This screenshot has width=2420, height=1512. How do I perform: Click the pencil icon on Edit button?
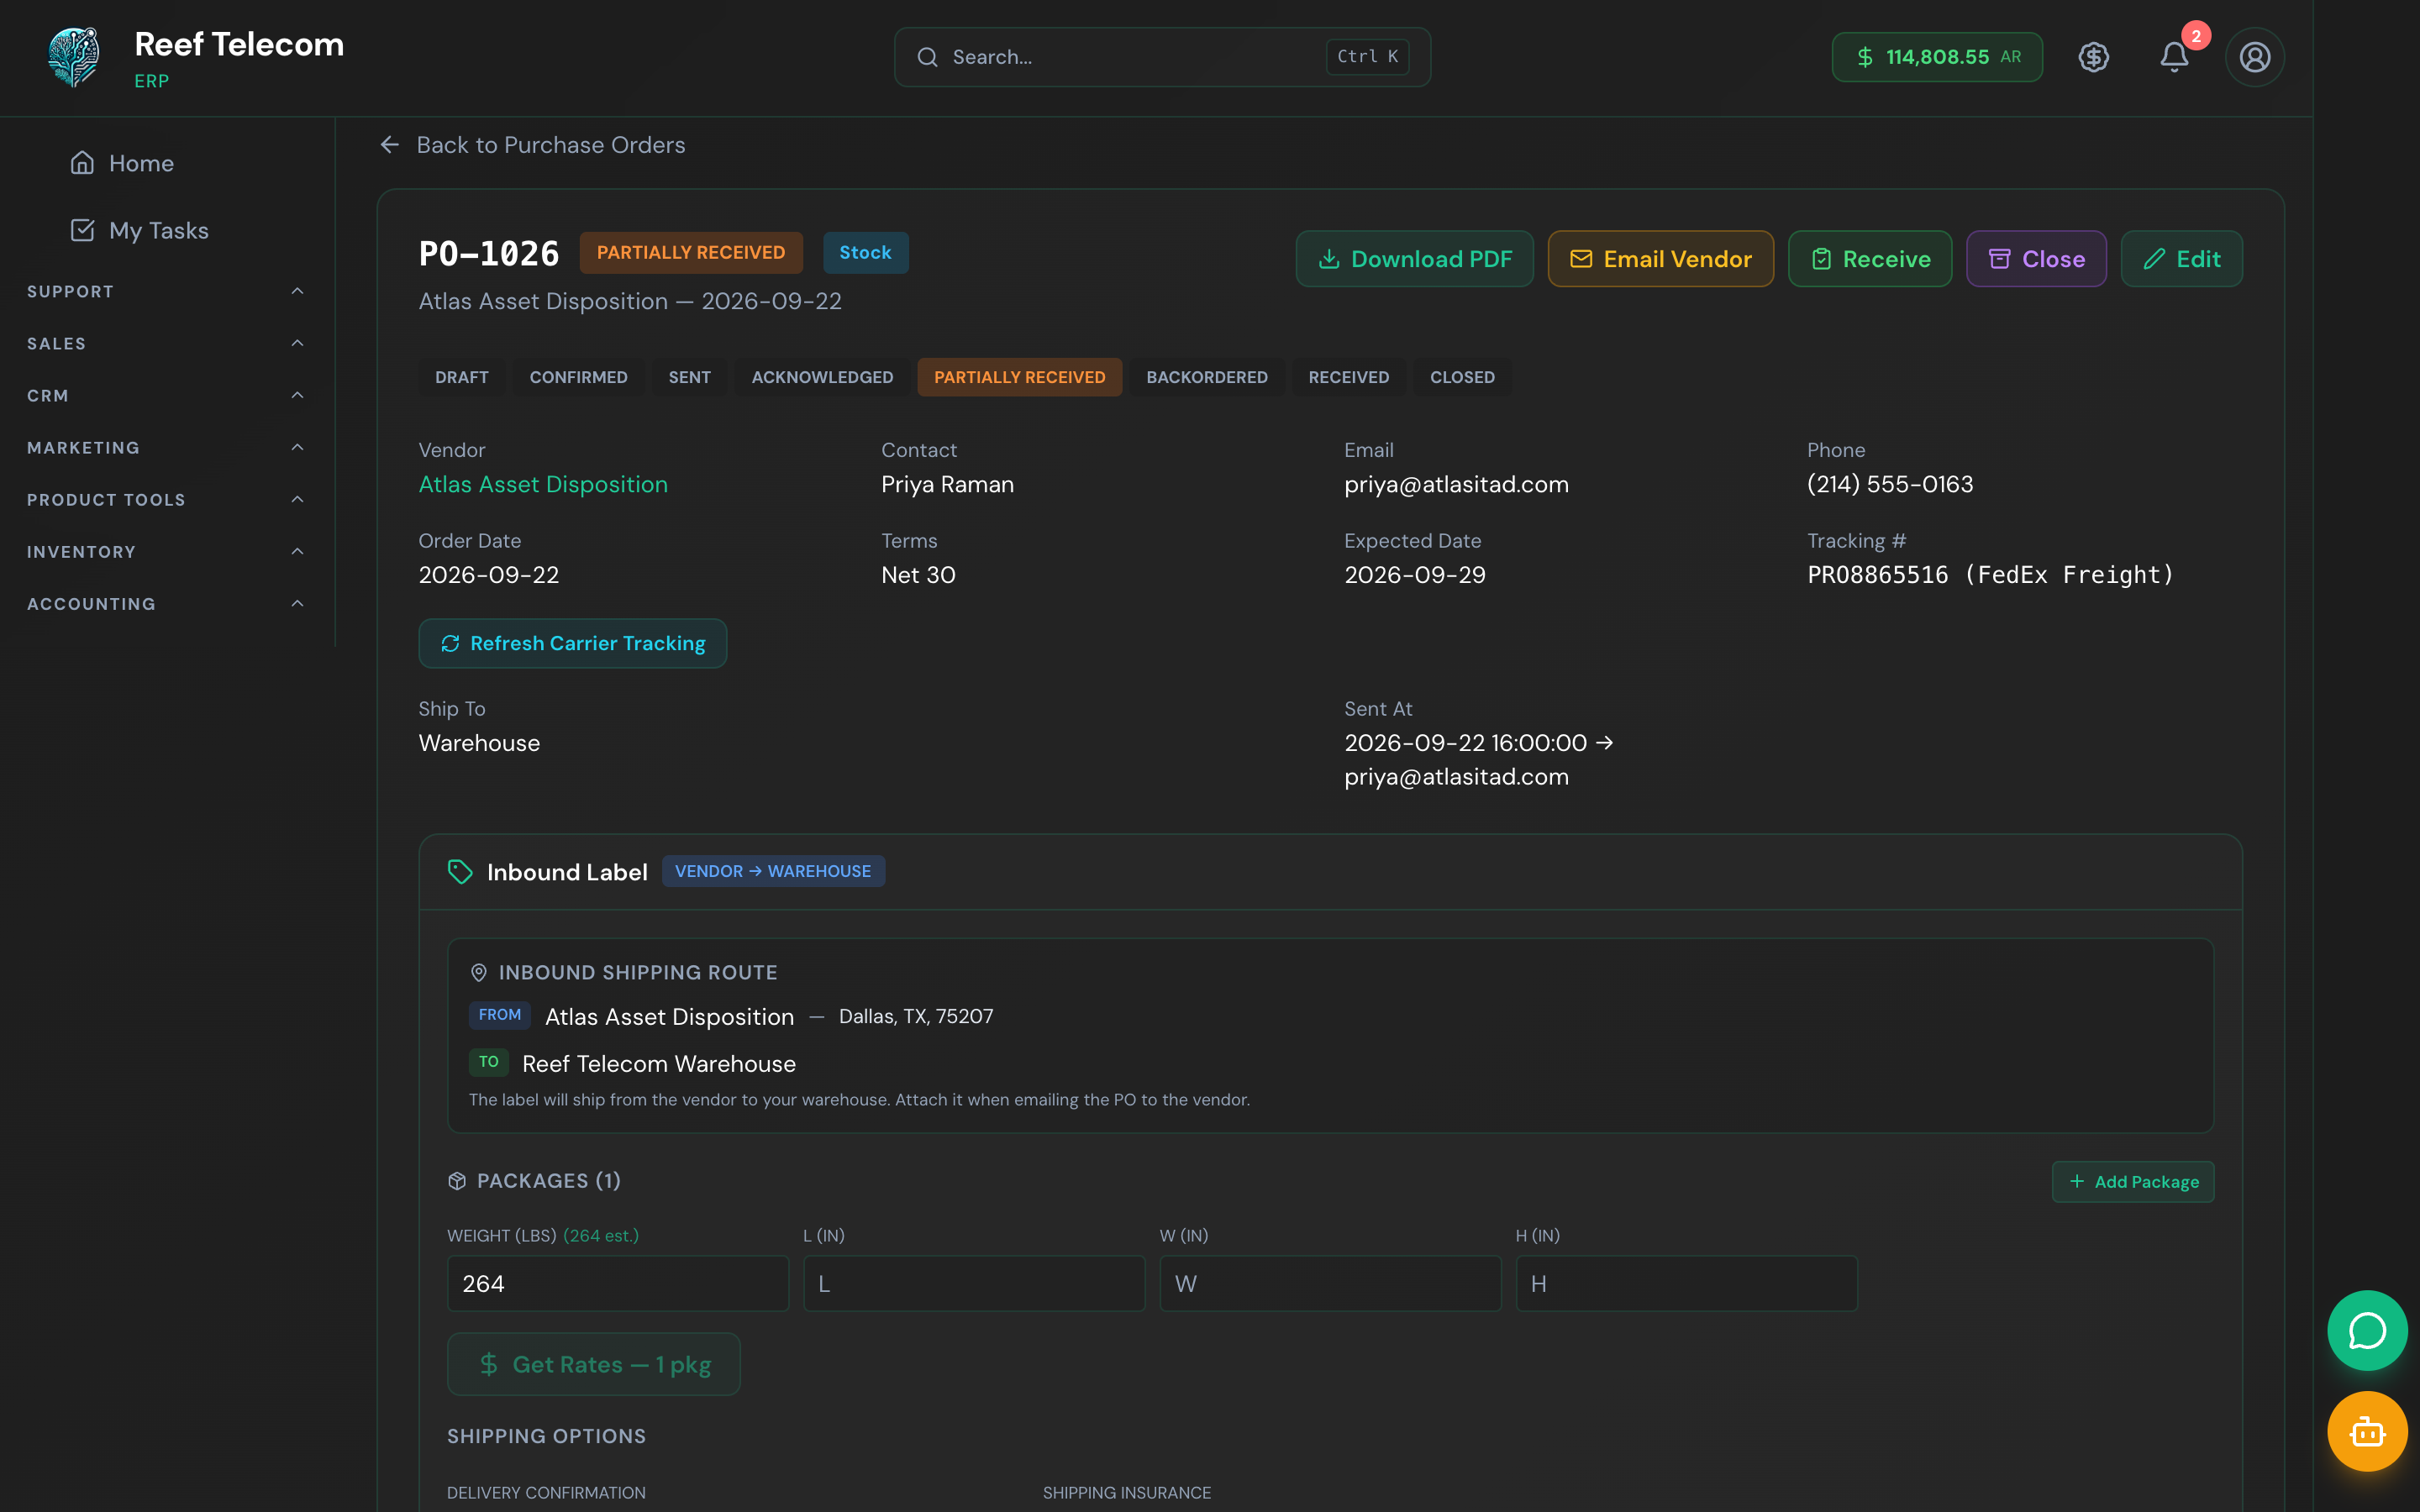(2154, 259)
